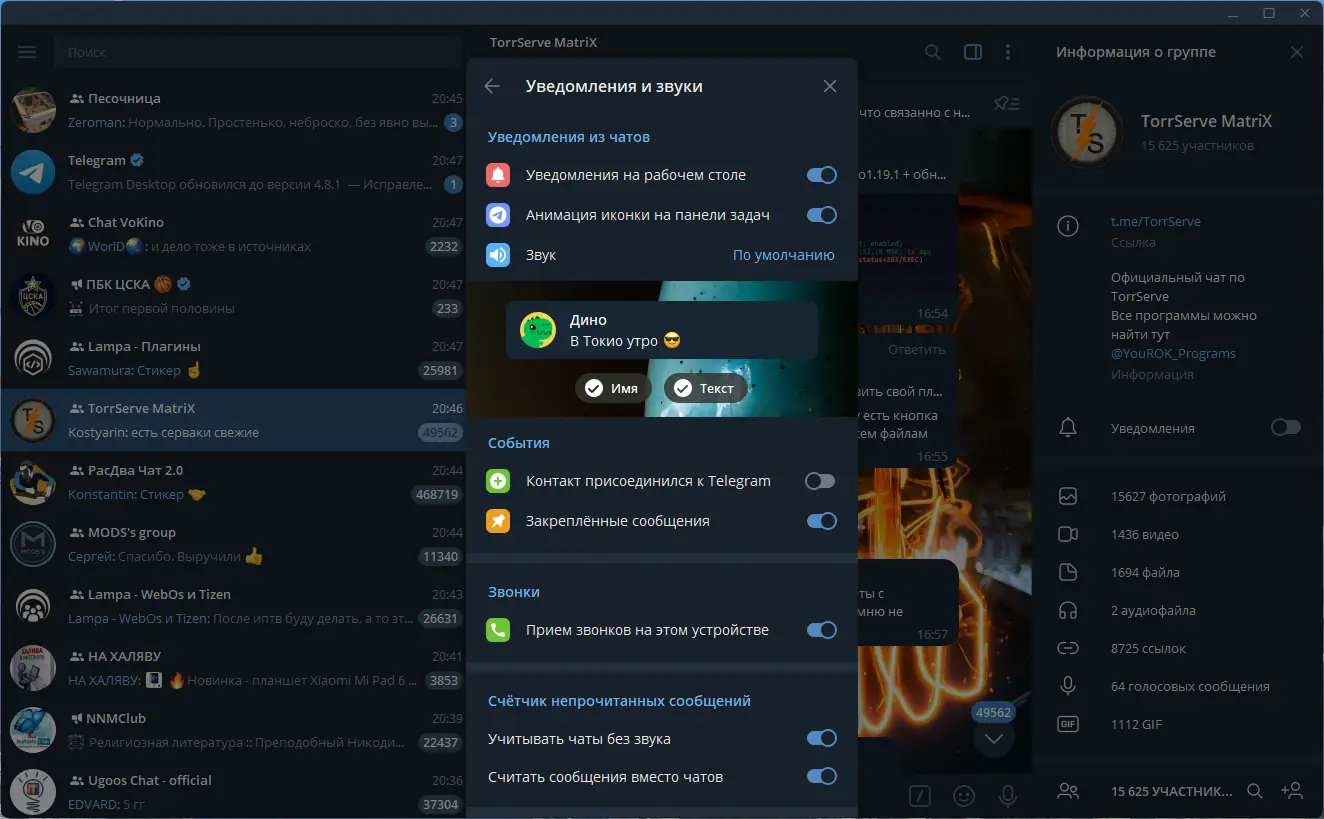Screen dimensions: 1324x819
Task: Enable contact joined Telegram toggle
Action: point(820,481)
